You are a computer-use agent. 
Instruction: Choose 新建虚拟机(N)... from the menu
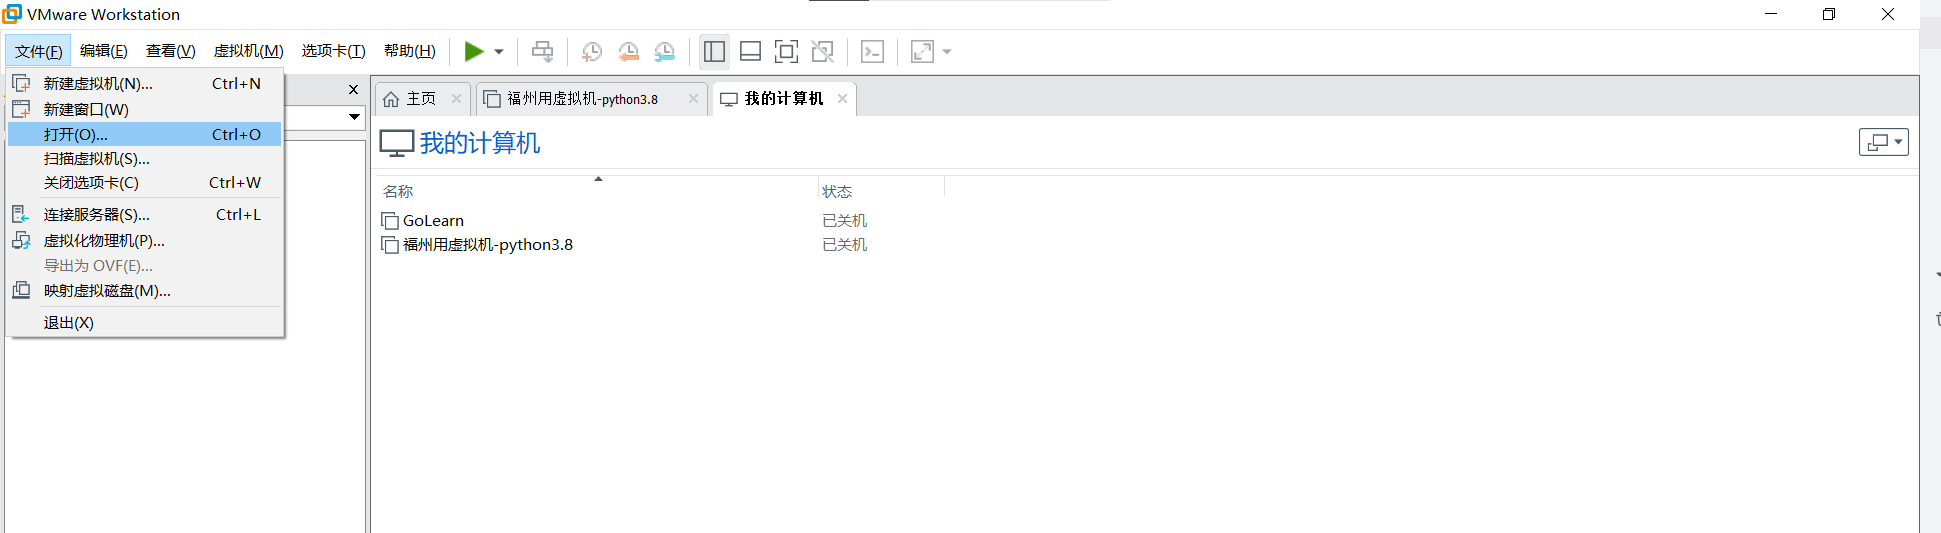[x=145, y=84]
